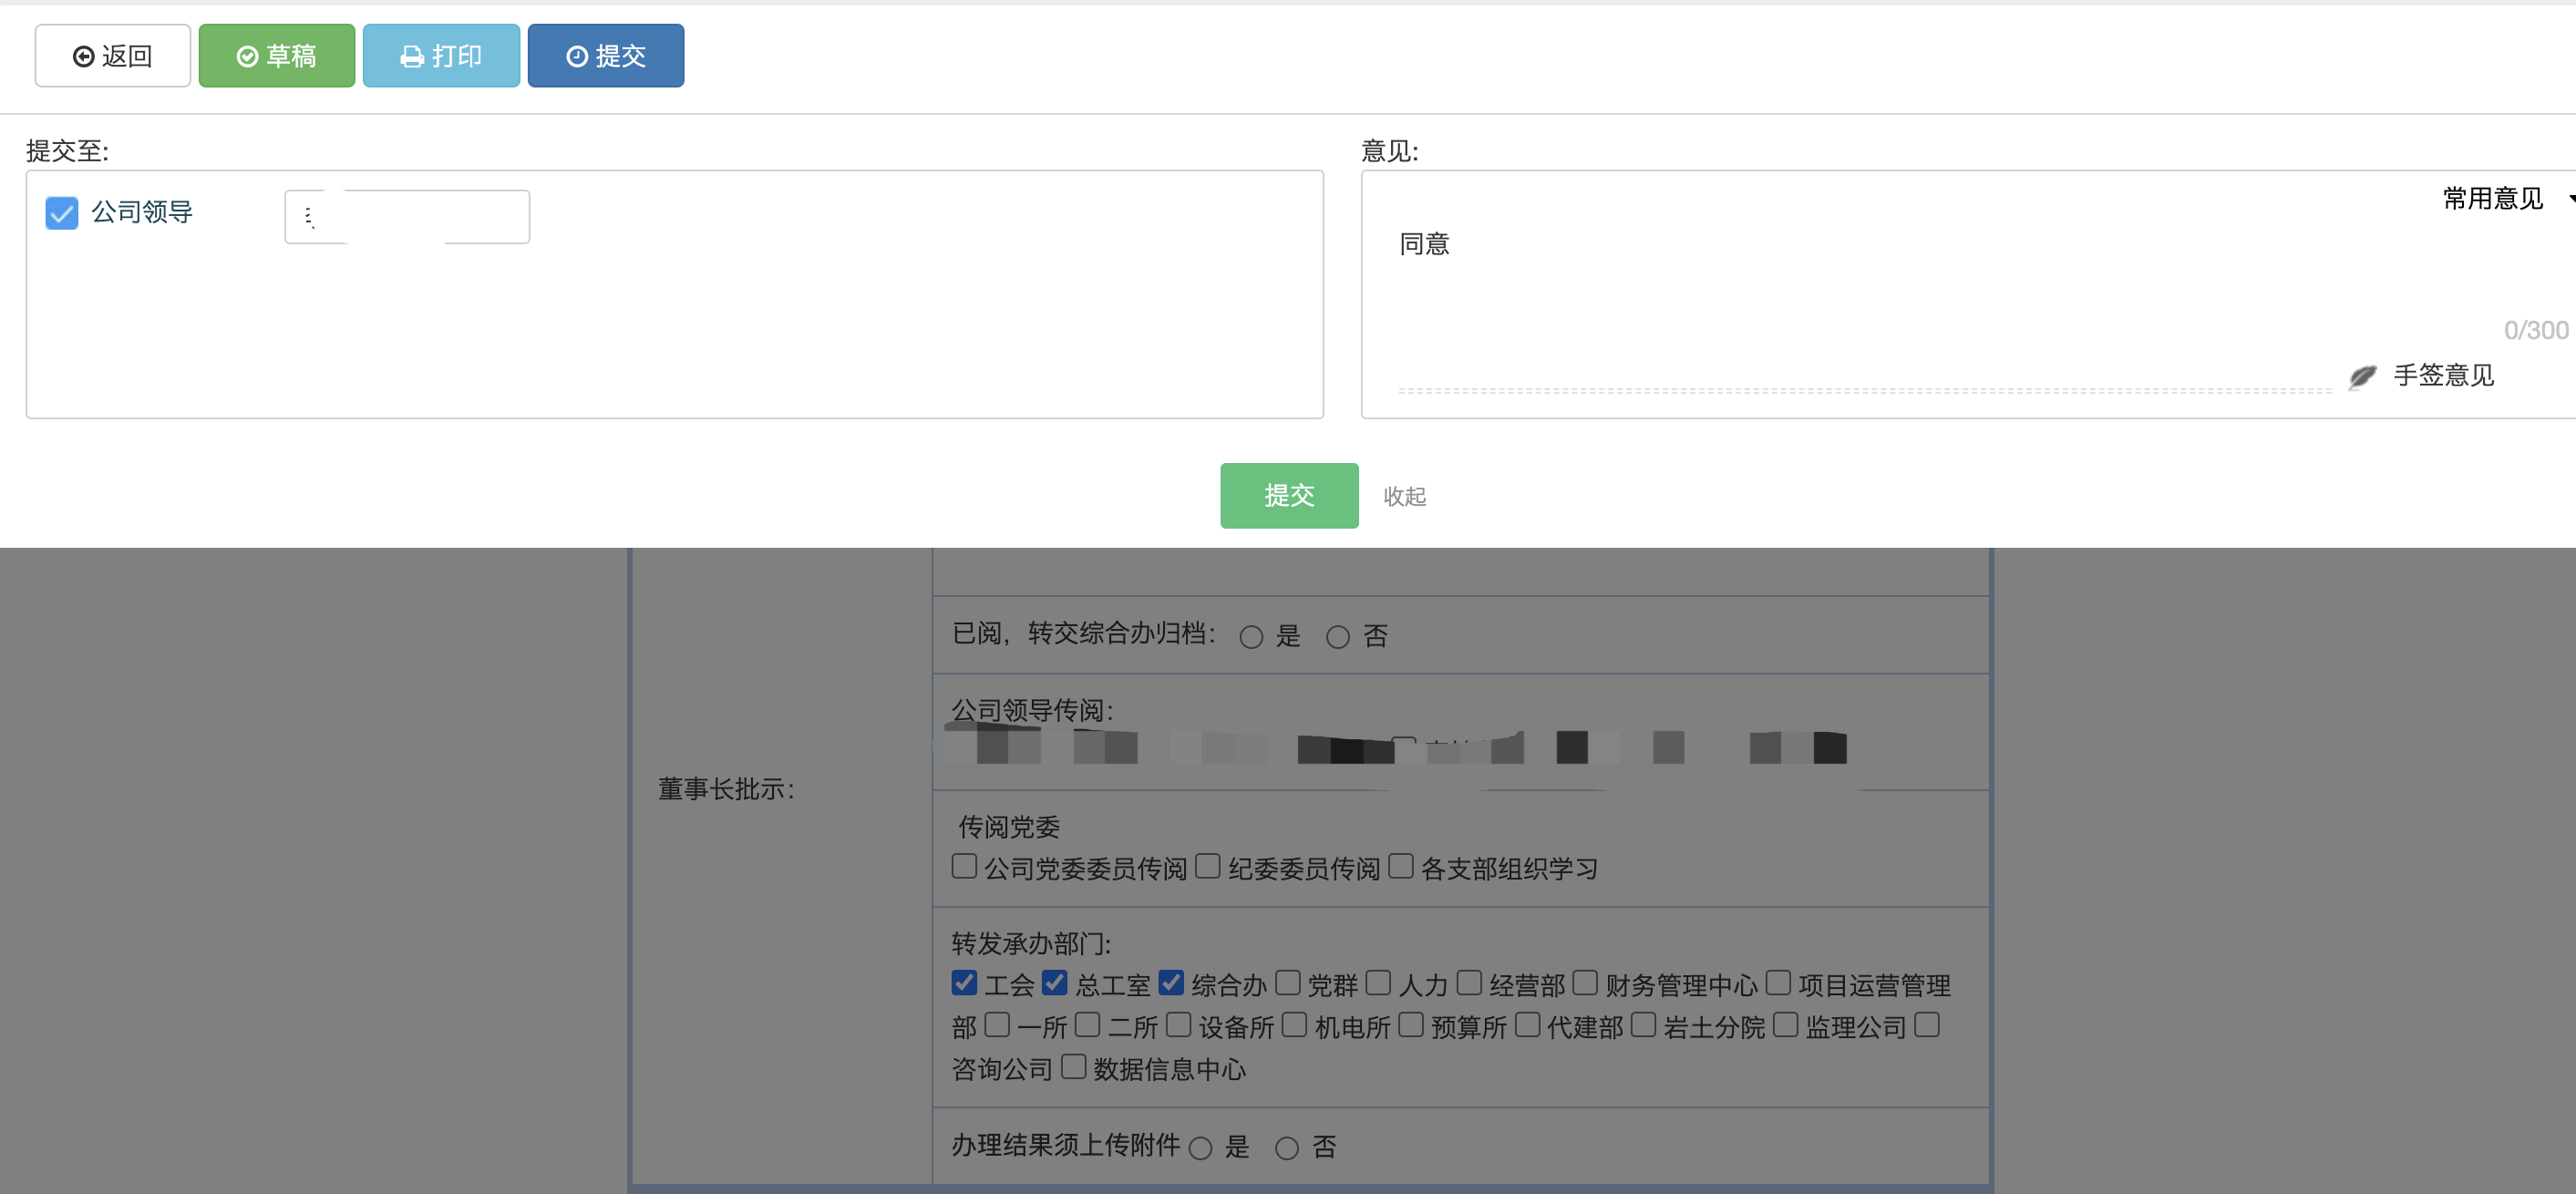
Task: Click the 返回 back button
Action: tap(112, 56)
